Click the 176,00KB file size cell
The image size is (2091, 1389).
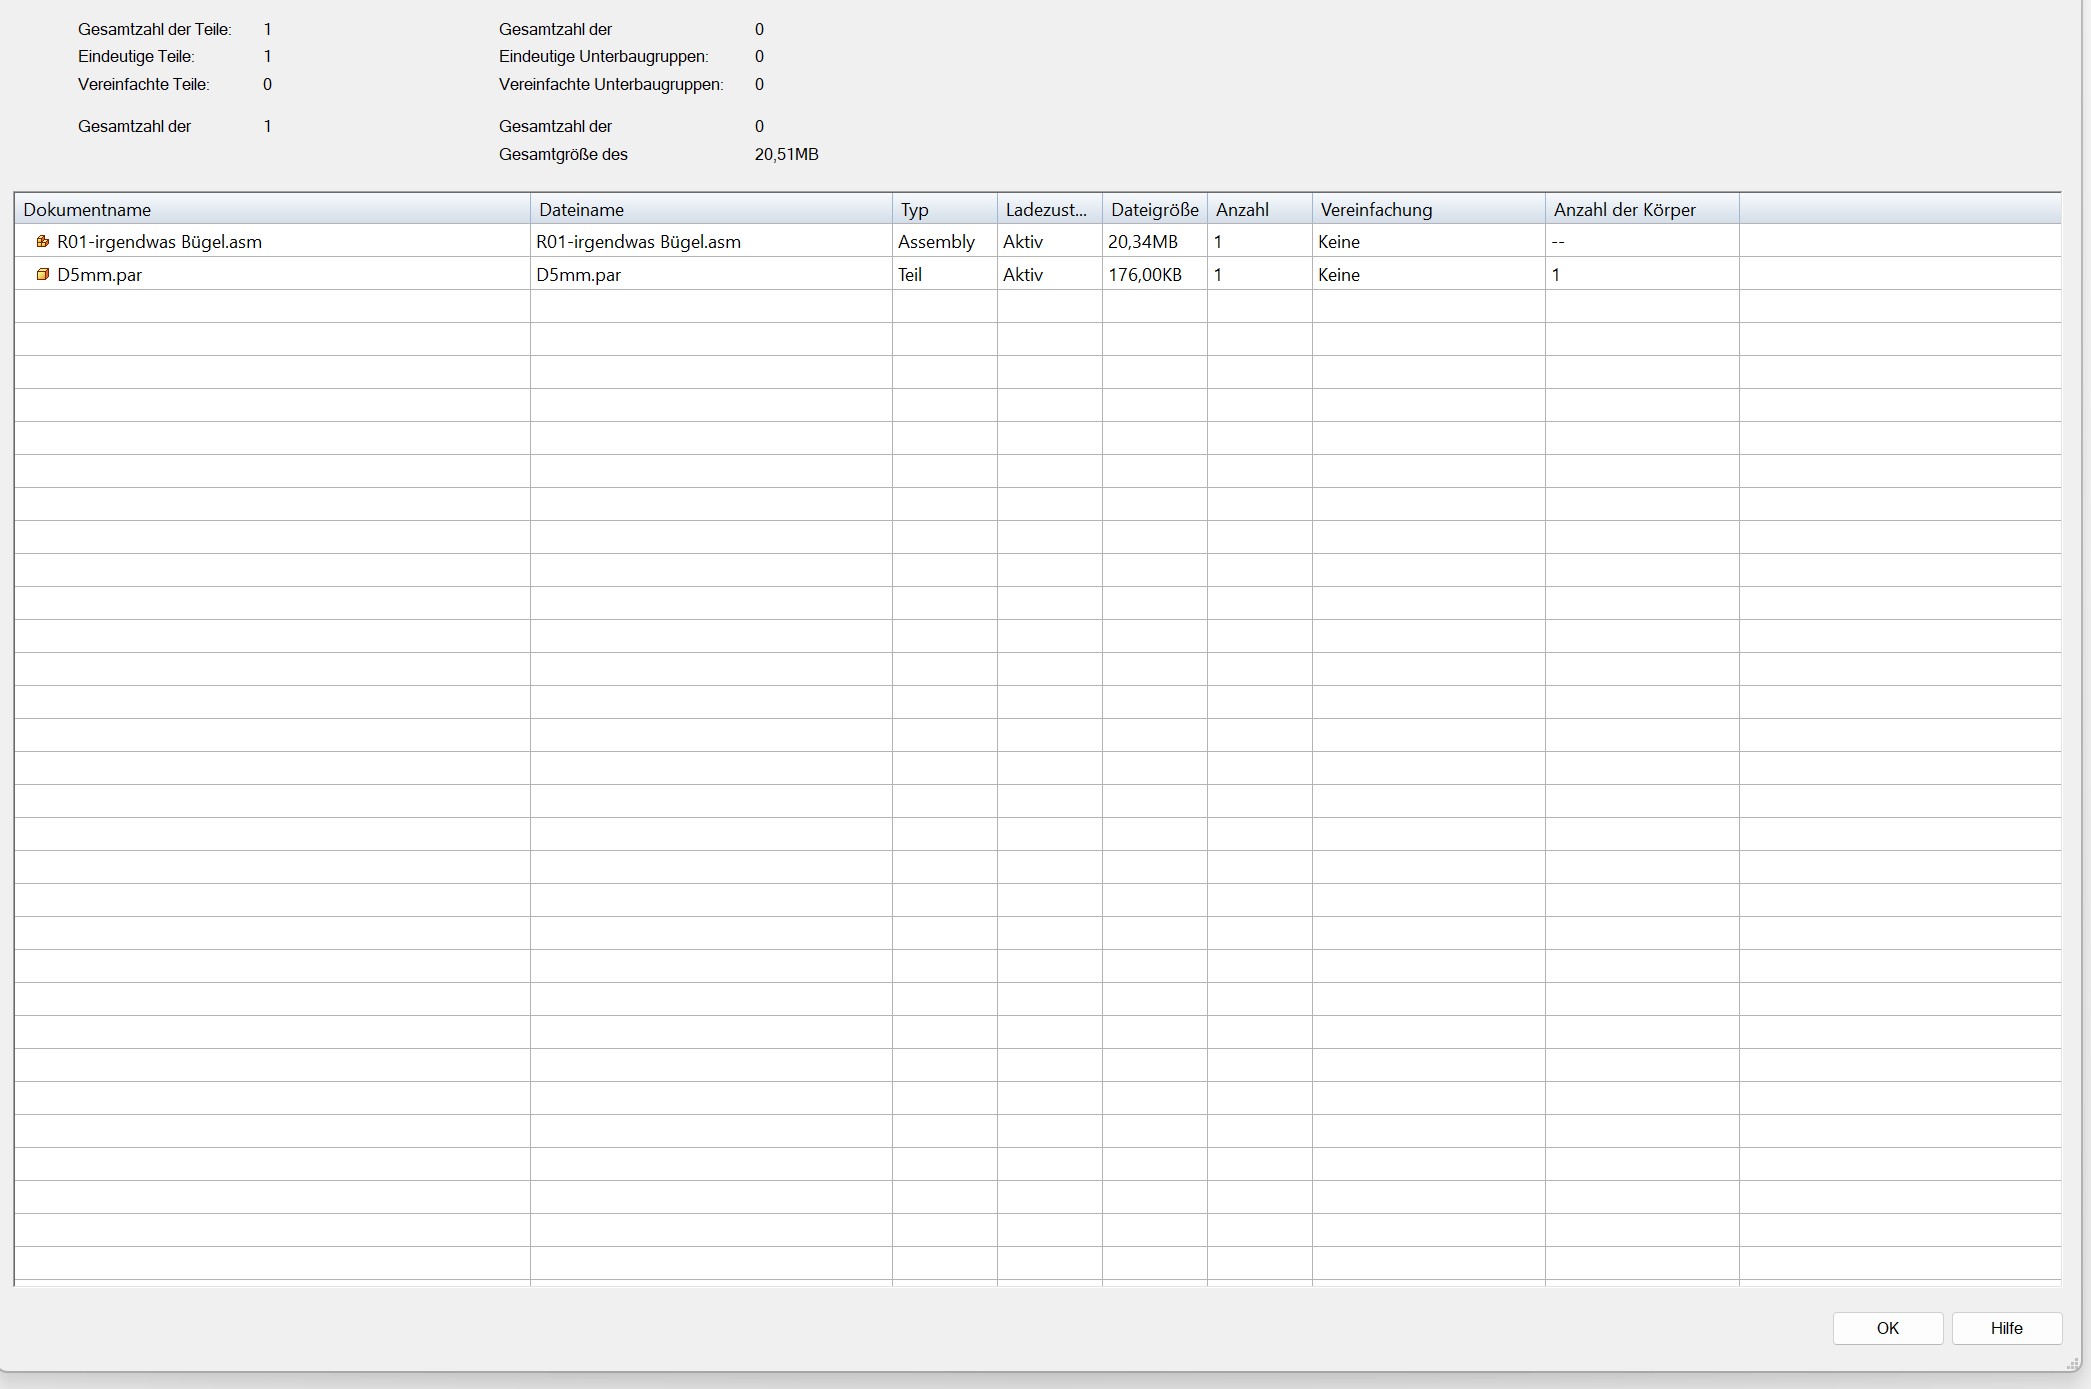click(x=1145, y=274)
